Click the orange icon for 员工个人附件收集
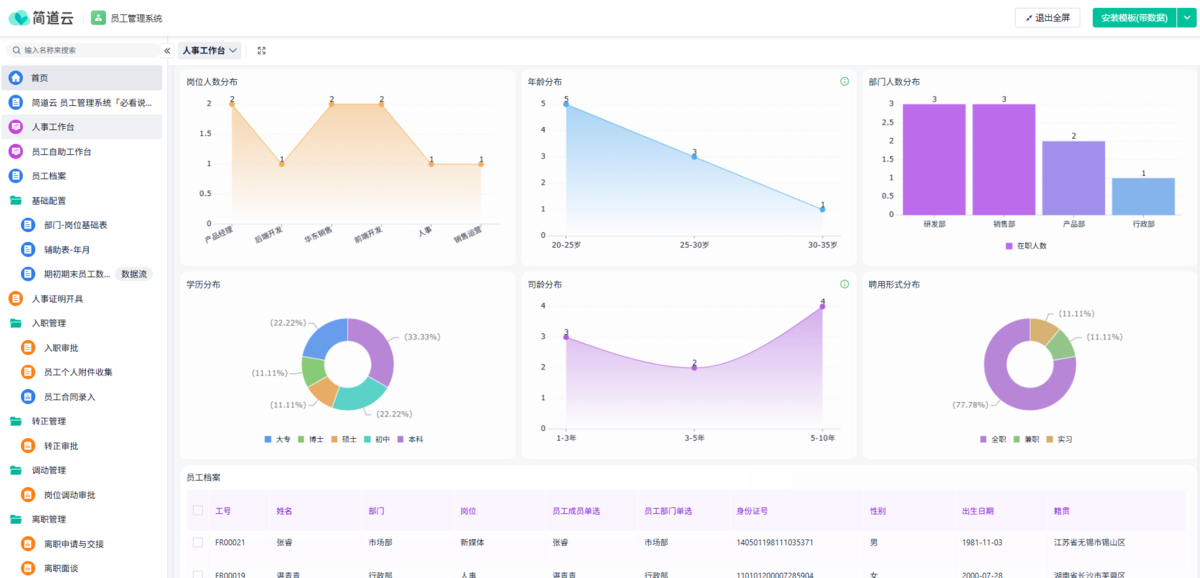This screenshot has width=1200, height=578. (28, 372)
